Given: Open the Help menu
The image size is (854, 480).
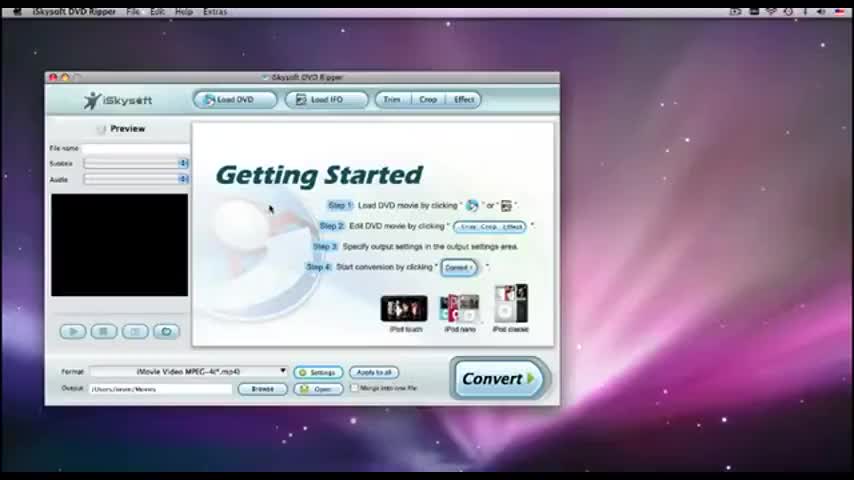Looking at the screenshot, I should coord(184,11).
